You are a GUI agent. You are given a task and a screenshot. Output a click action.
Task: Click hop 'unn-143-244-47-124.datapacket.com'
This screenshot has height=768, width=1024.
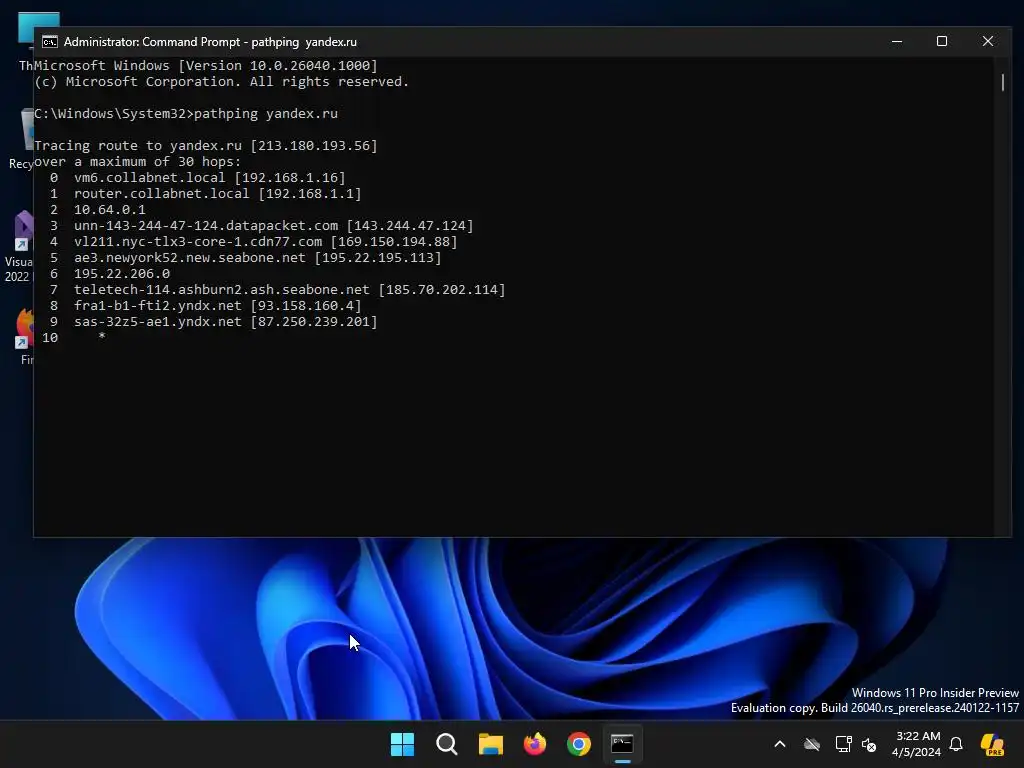click(x=206, y=226)
